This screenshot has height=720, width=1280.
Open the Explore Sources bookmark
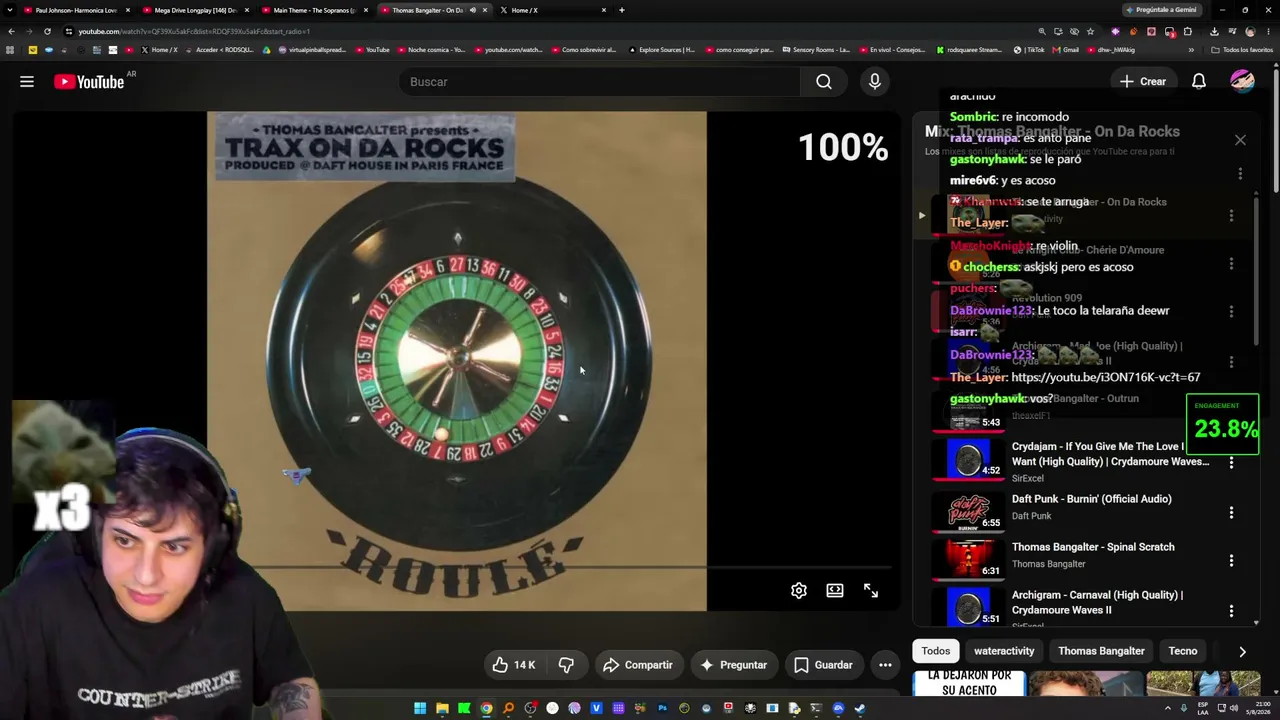[661, 49]
